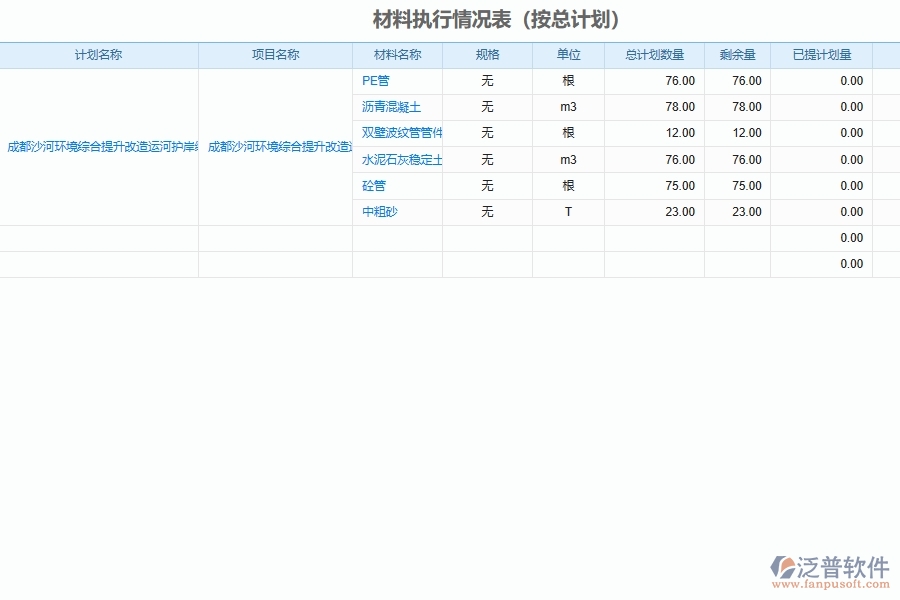Screen dimensions: 900x600
Task: Sort by the 材料名称 column header
Action: pyautogui.click(x=398, y=55)
